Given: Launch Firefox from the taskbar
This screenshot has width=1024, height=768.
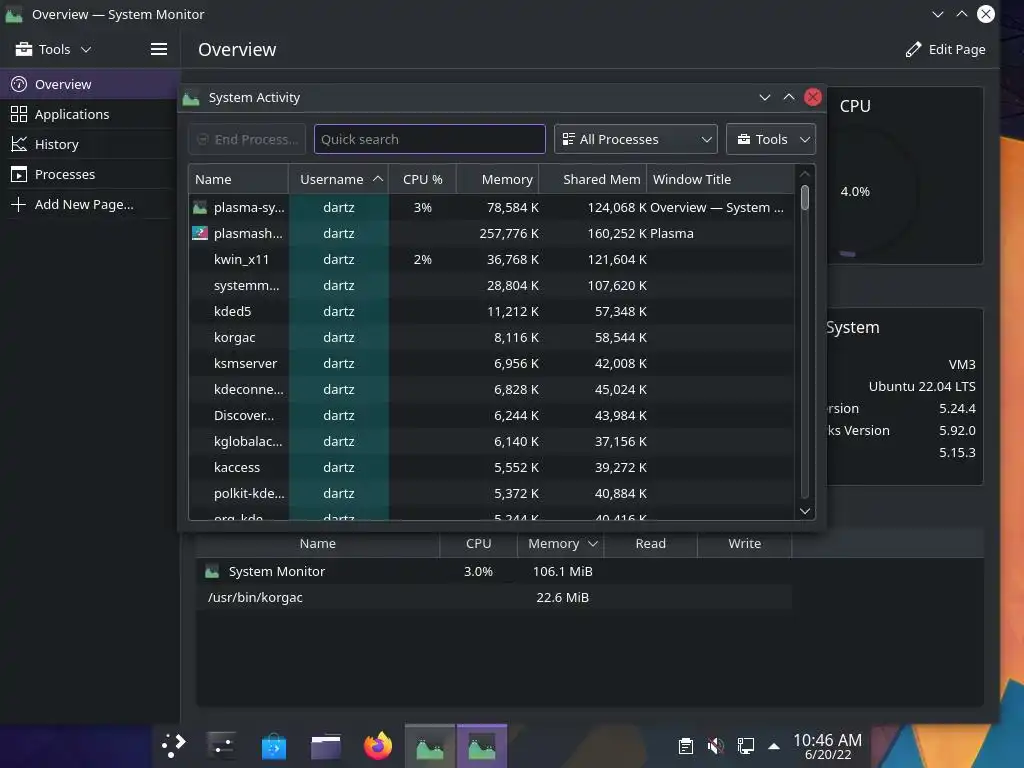Looking at the screenshot, I should tap(378, 746).
